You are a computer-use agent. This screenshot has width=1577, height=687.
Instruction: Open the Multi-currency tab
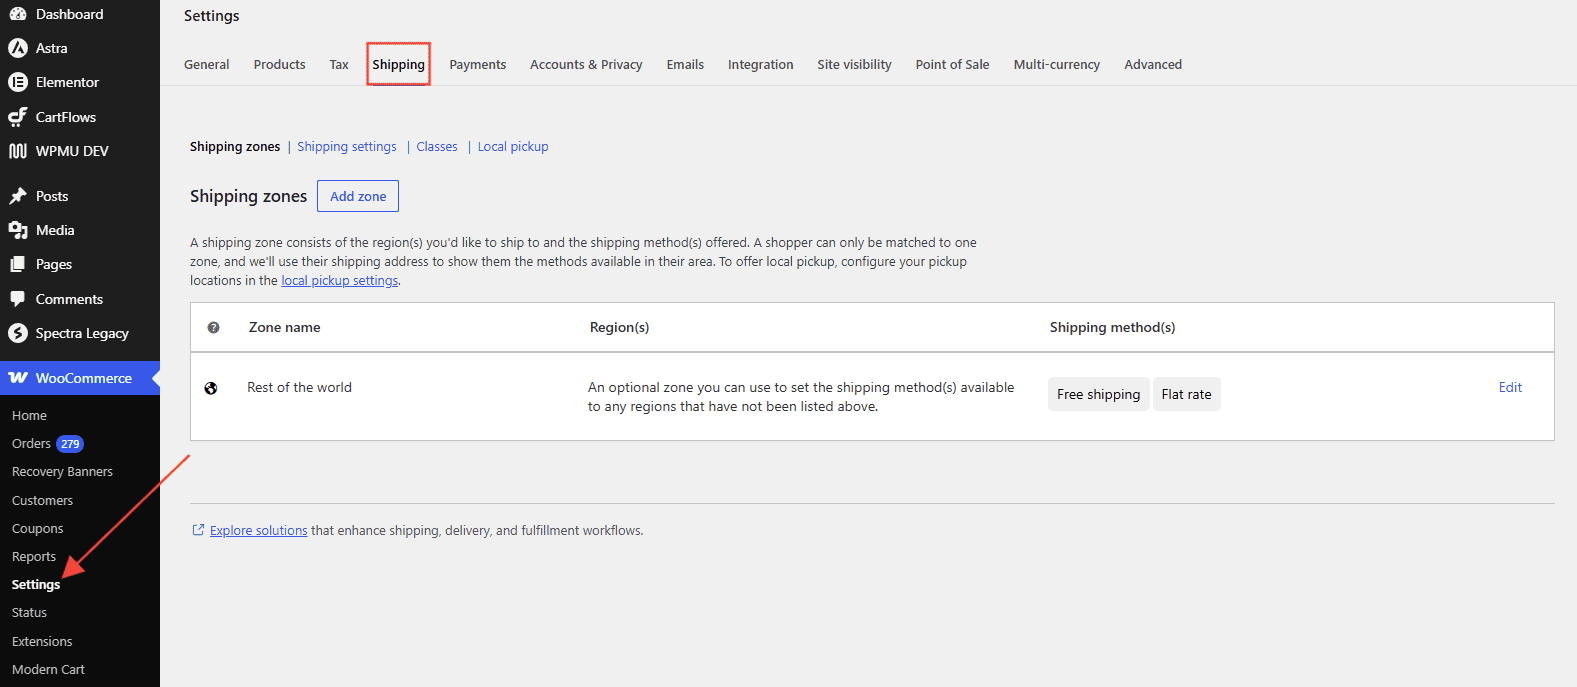pos(1057,64)
